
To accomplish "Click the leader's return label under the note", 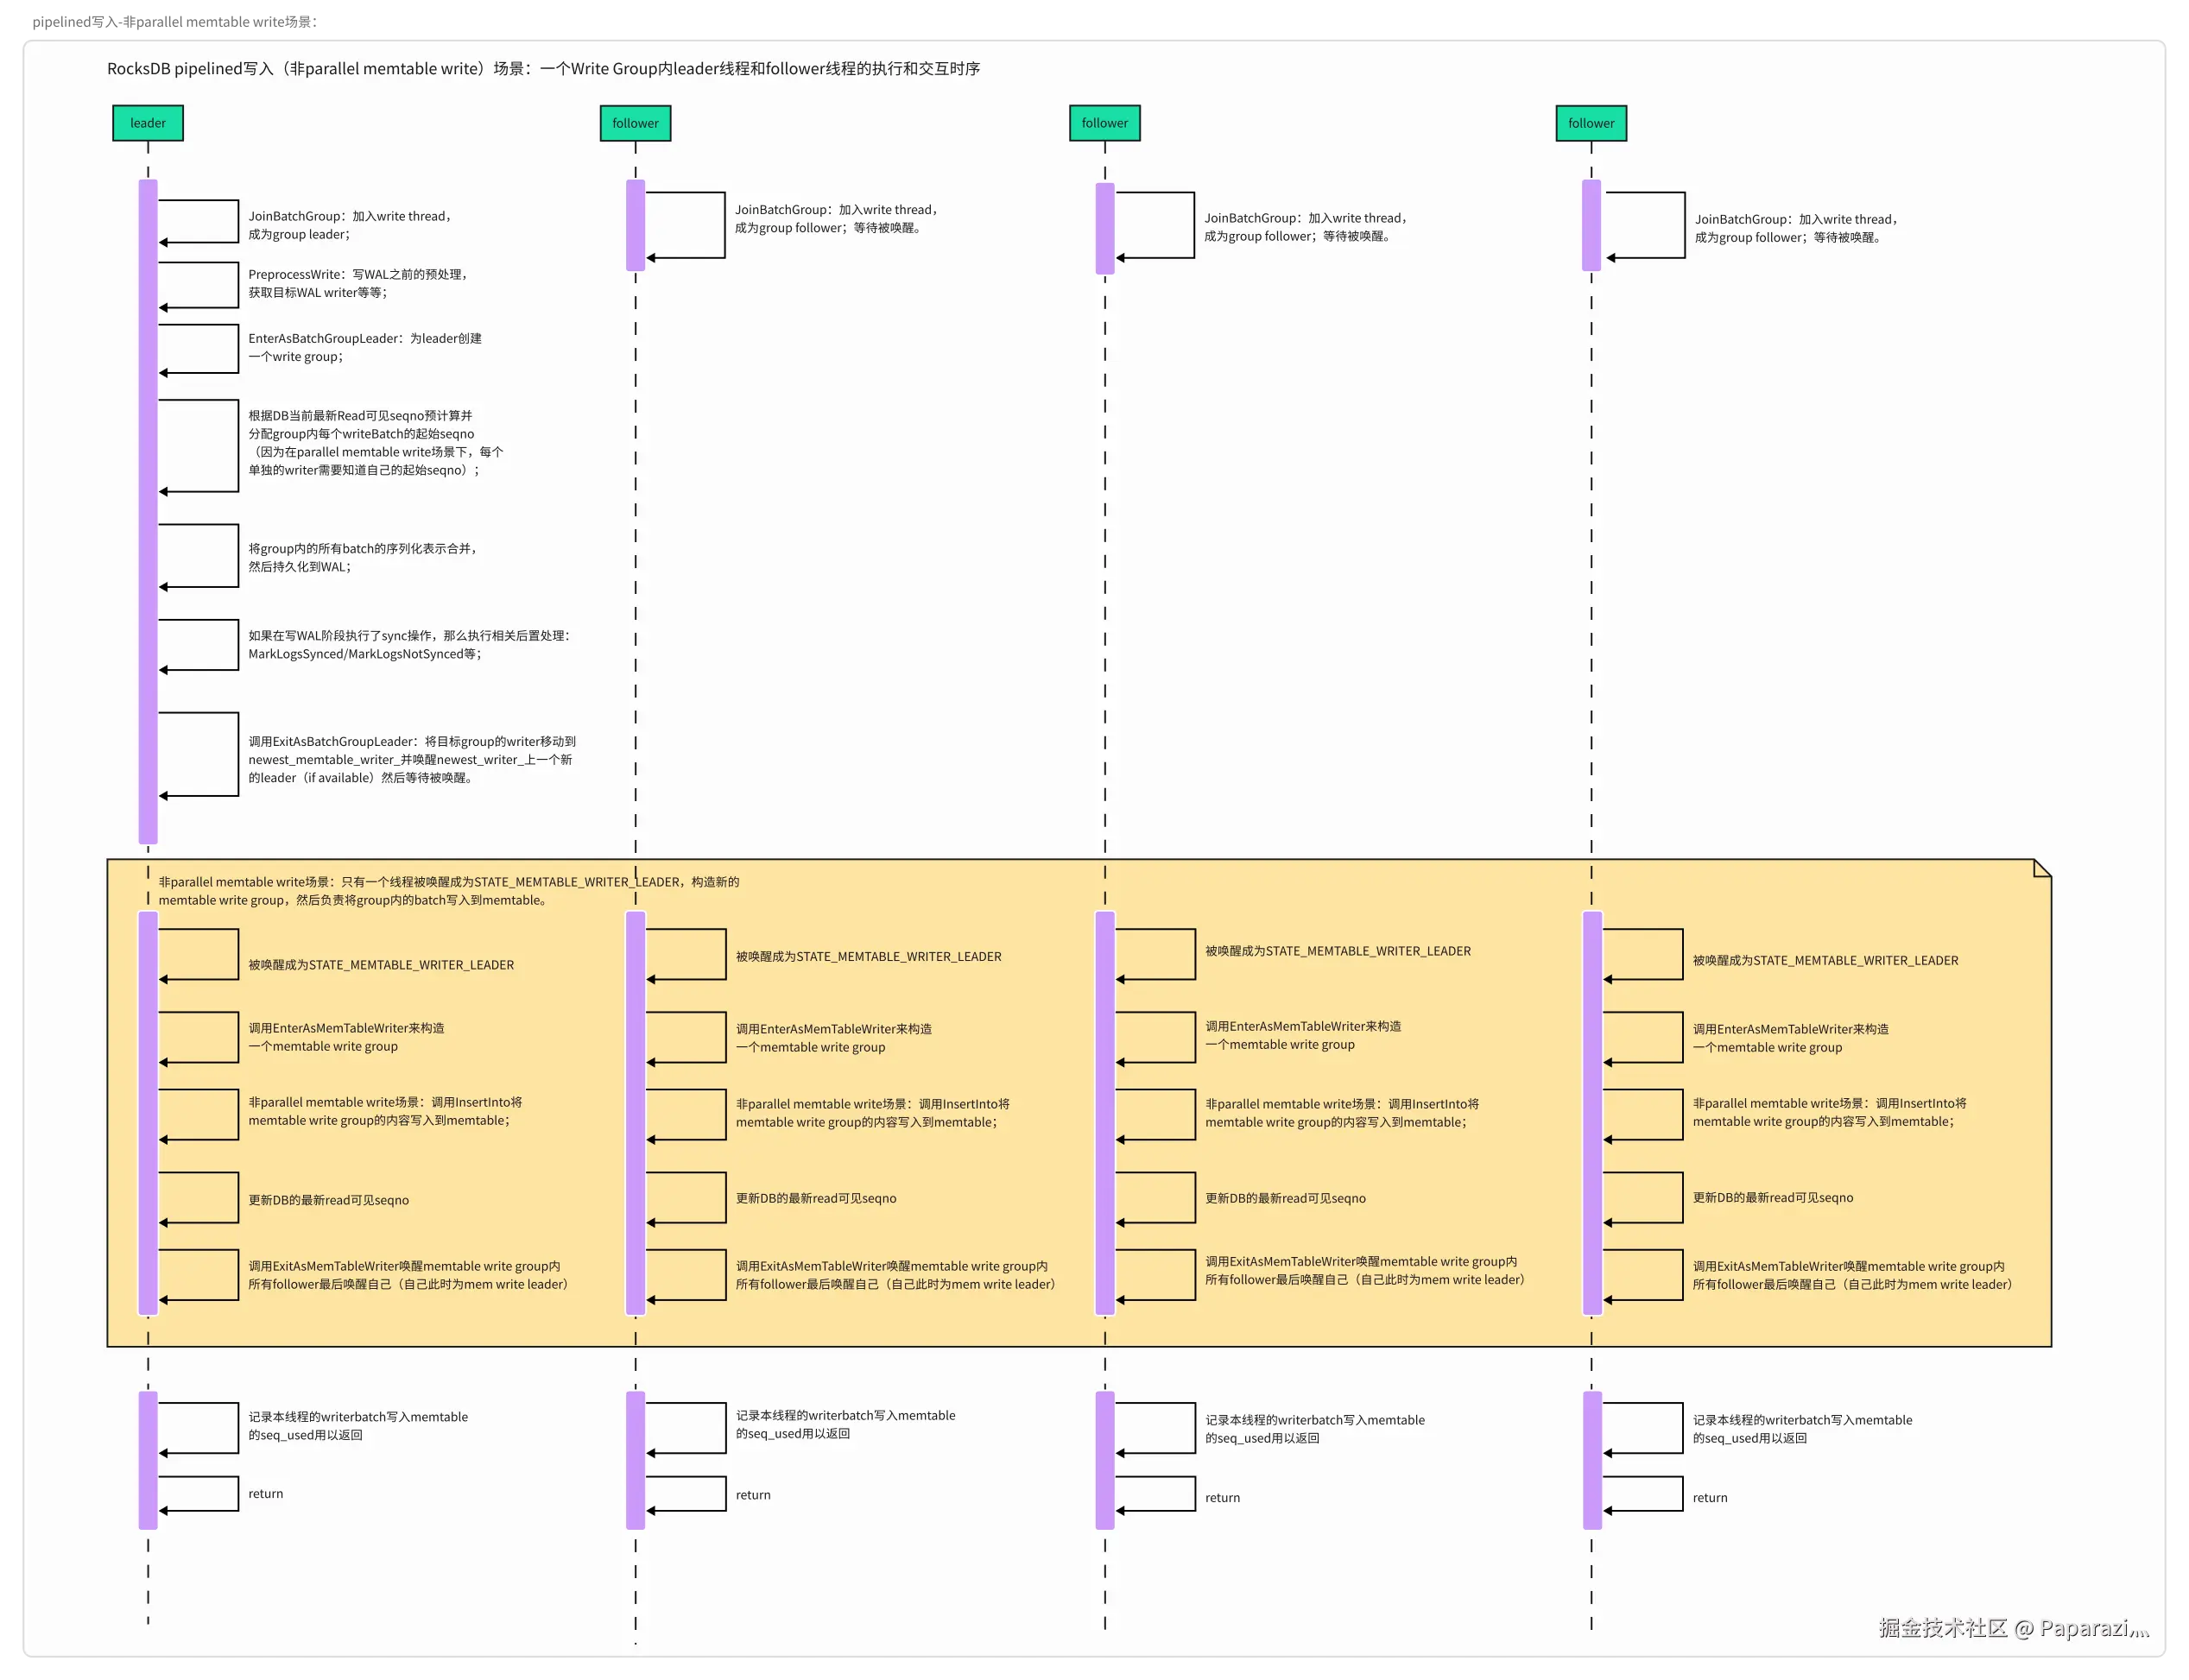I will click(265, 1493).
